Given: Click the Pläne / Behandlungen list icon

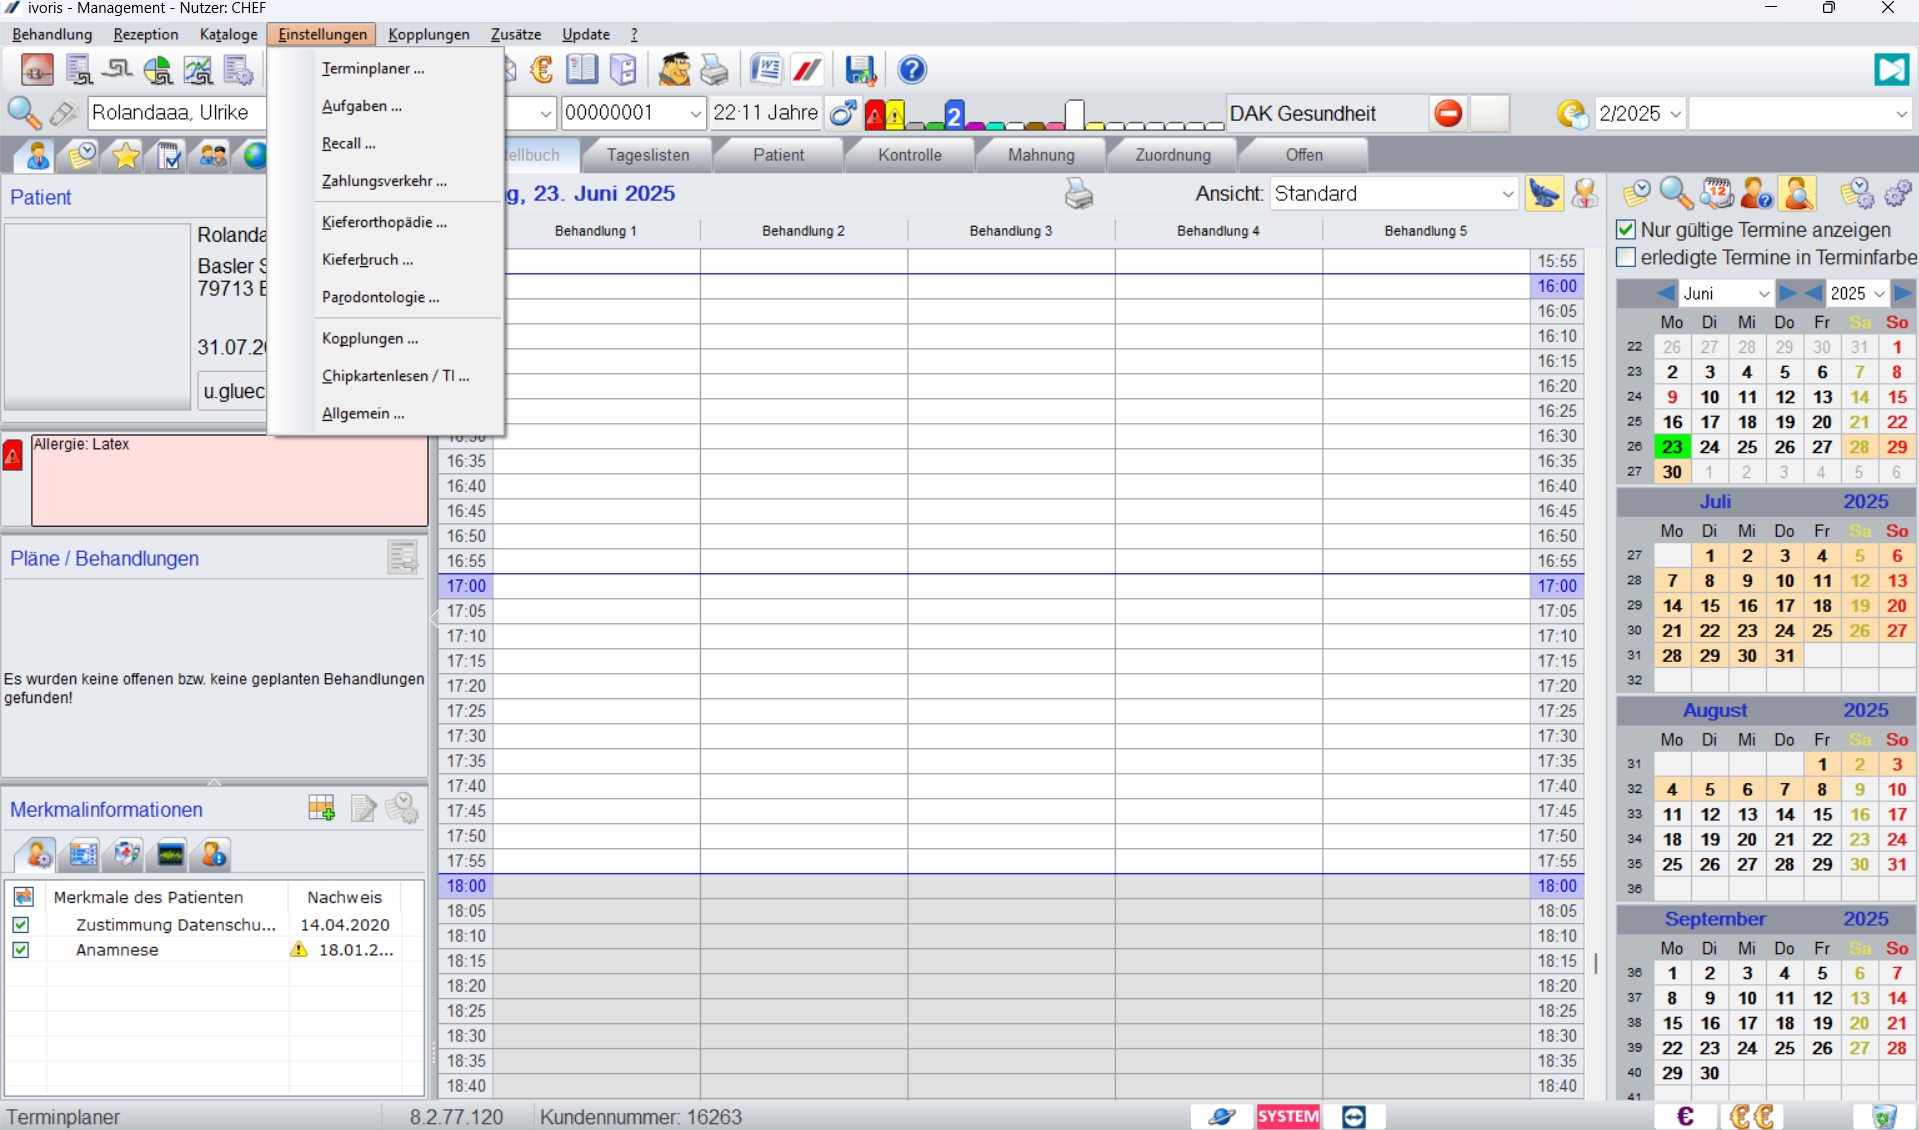Looking at the screenshot, I should tap(403, 558).
